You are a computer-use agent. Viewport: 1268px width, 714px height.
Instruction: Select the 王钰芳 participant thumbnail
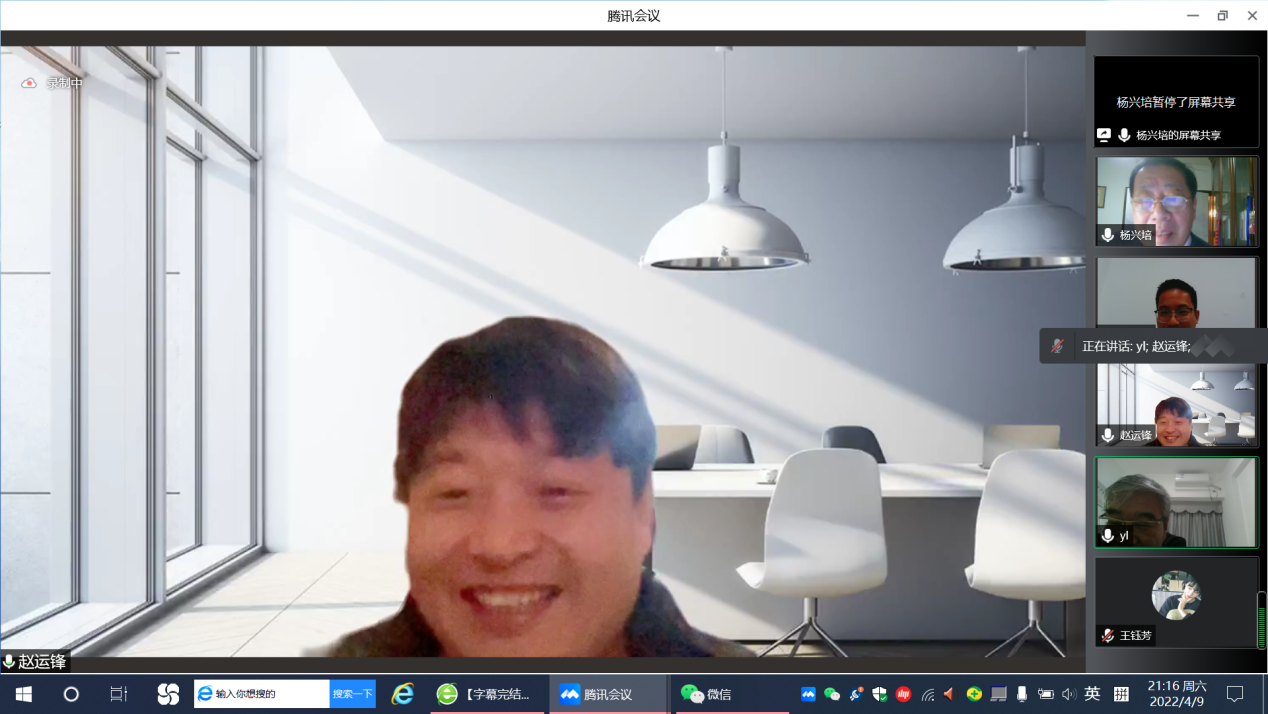click(1175, 601)
